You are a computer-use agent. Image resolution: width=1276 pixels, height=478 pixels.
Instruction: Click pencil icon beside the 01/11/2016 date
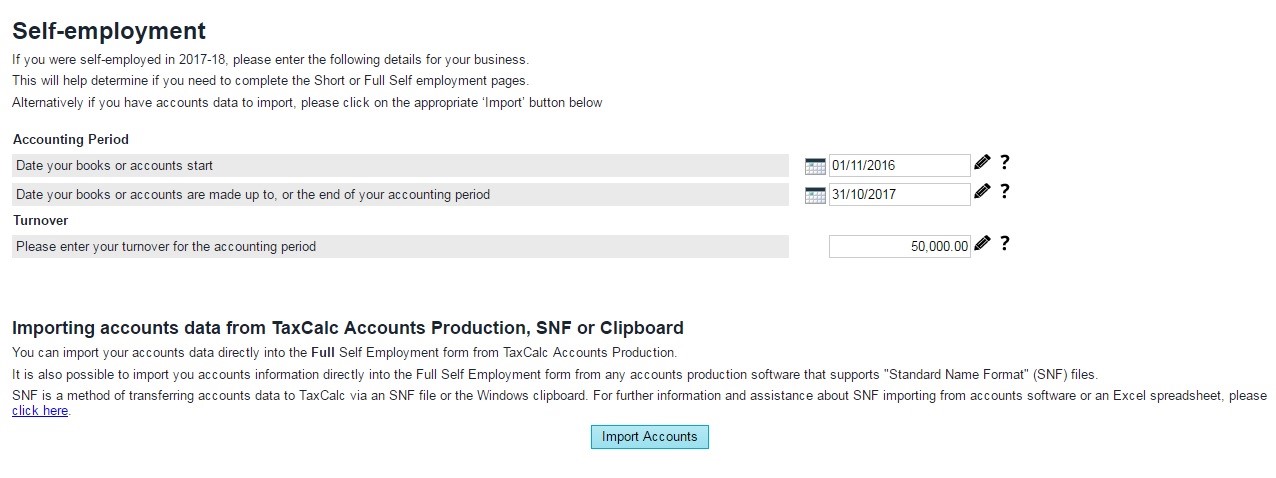(982, 162)
